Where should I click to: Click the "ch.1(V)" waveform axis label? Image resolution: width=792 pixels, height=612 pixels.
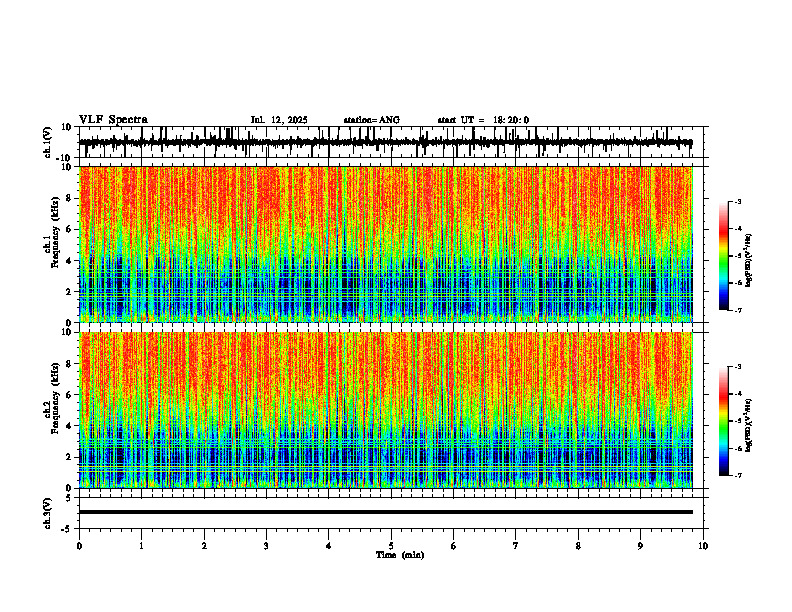[47, 142]
